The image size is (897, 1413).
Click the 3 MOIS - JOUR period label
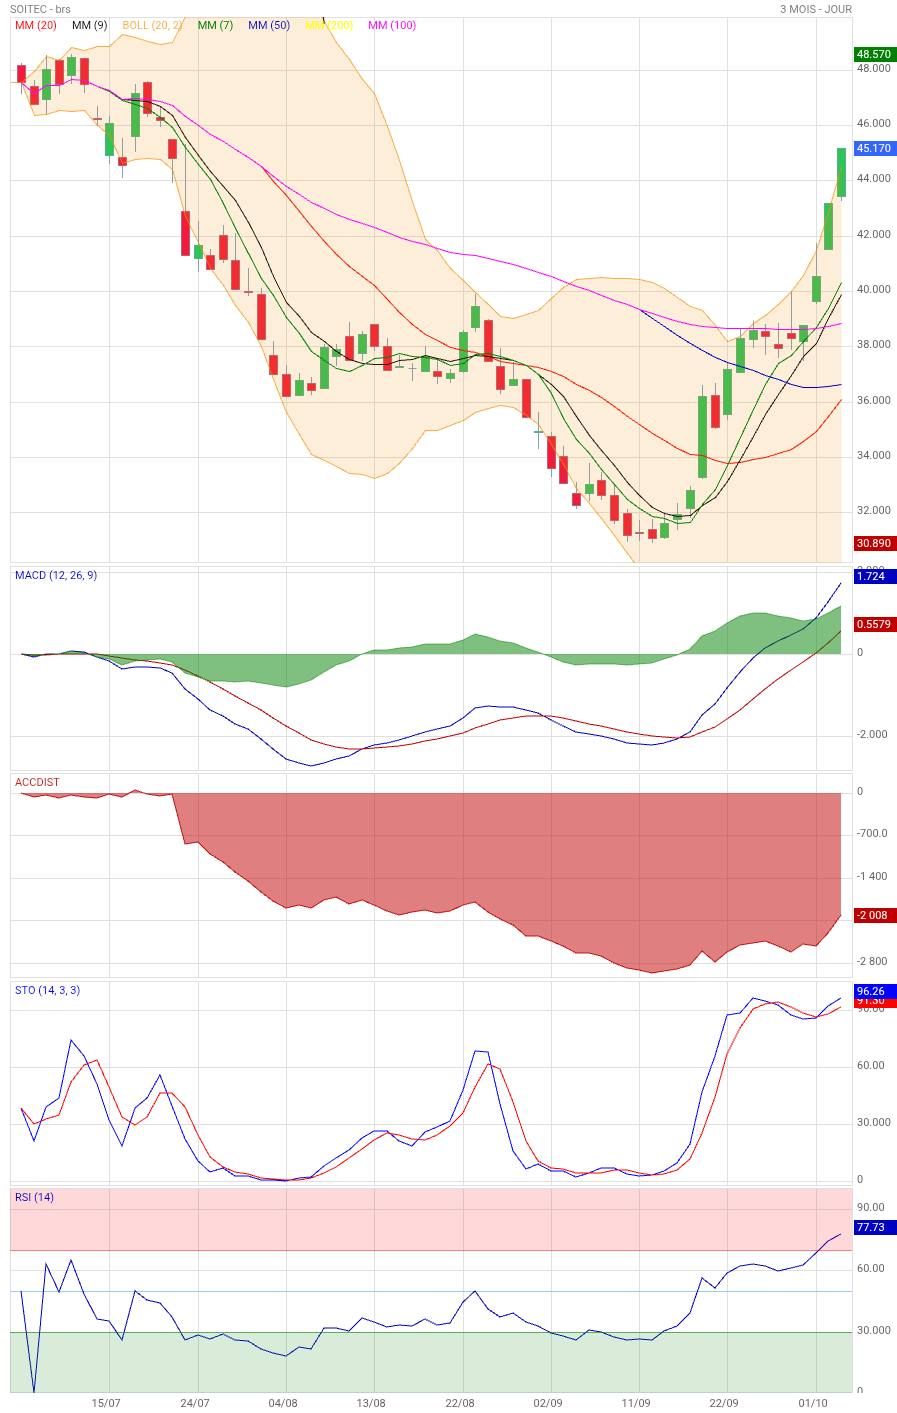tap(816, 9)
